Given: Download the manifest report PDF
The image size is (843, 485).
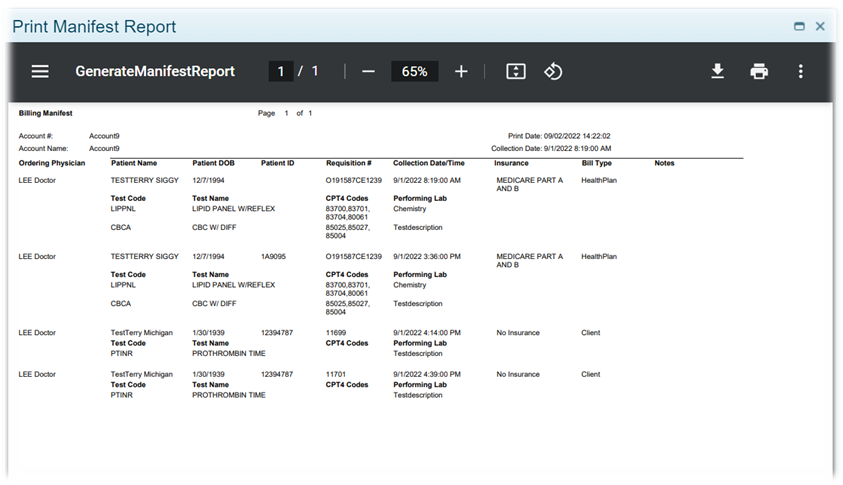Looking at the screenshot, I should pyautogui.click(x=717, y=72).
